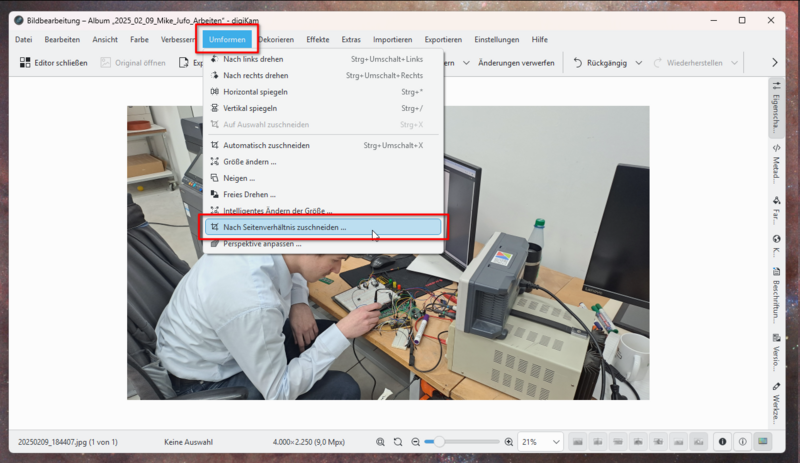The width and height of the screenshot is (800, 463).
Task: Expand the dropdown arrow left of 'Änderungen verwerfen'
Action: pos(466,63)
